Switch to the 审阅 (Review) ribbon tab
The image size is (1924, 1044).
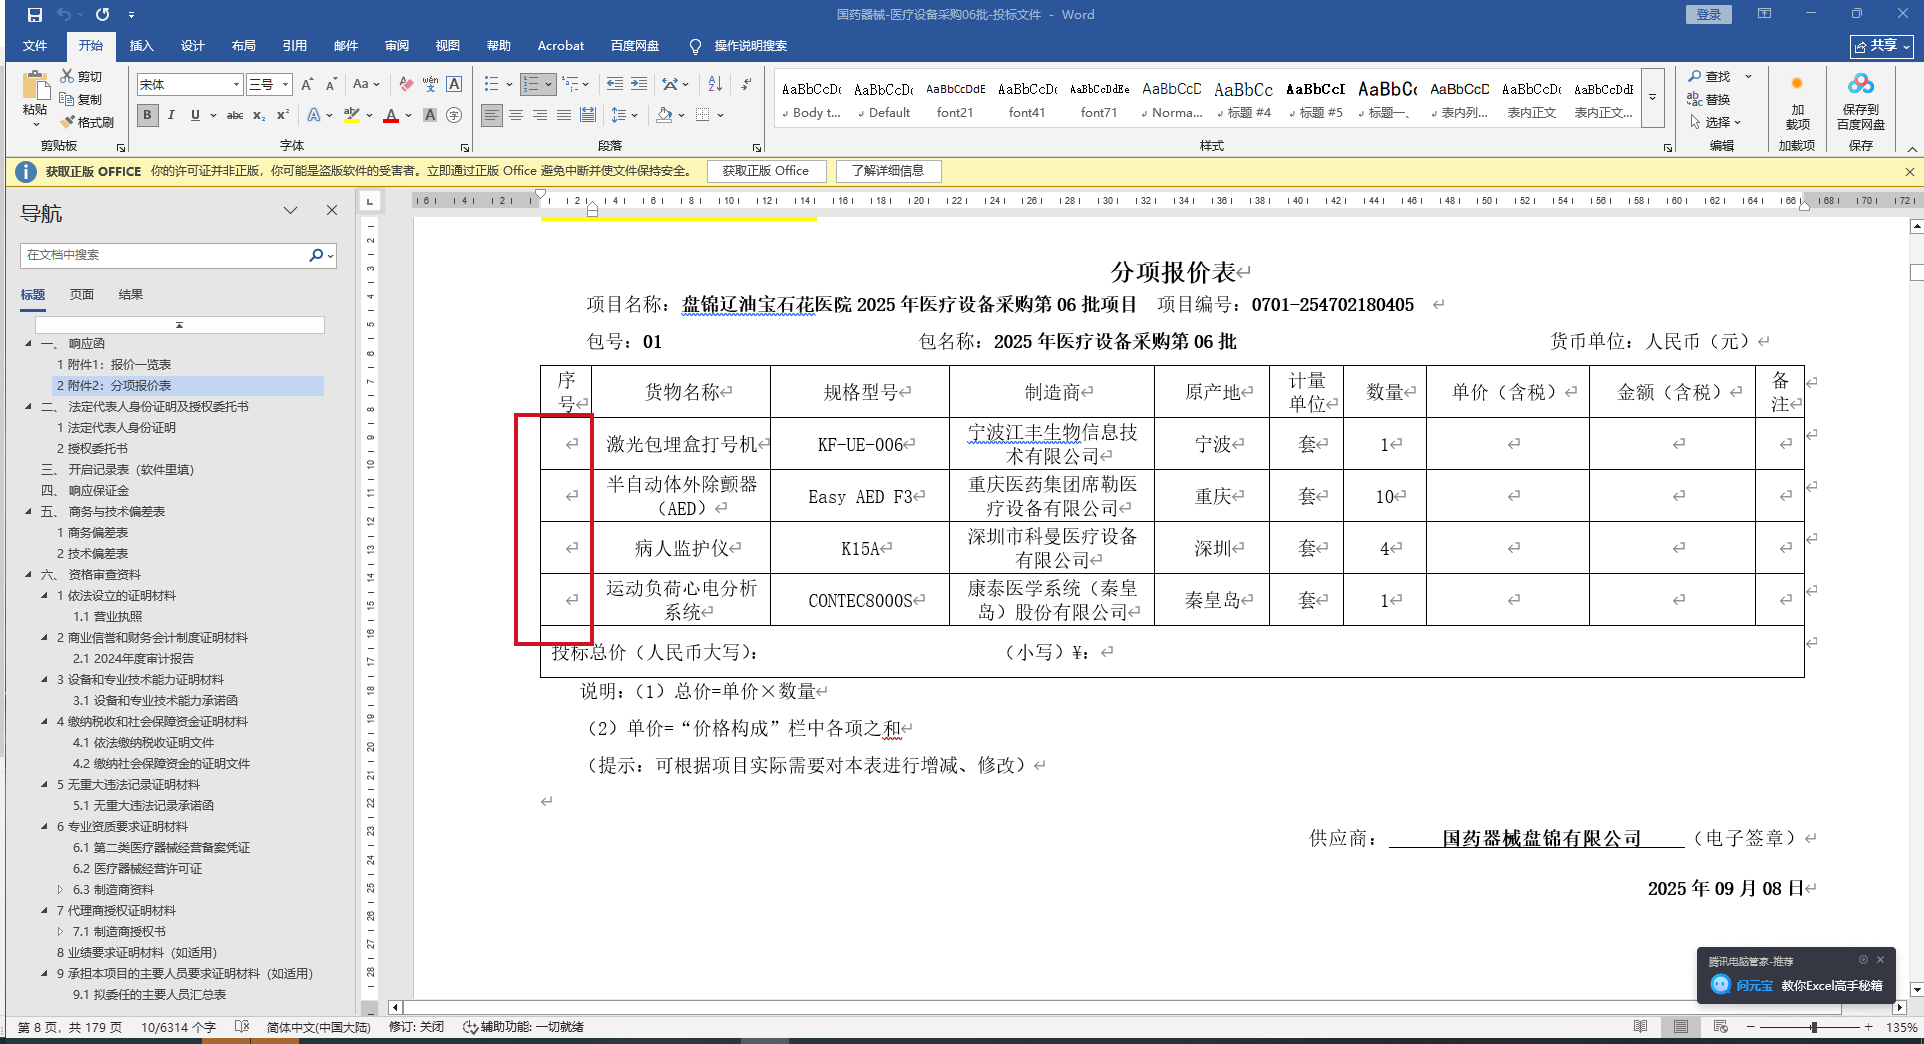[x=397, y=46]
